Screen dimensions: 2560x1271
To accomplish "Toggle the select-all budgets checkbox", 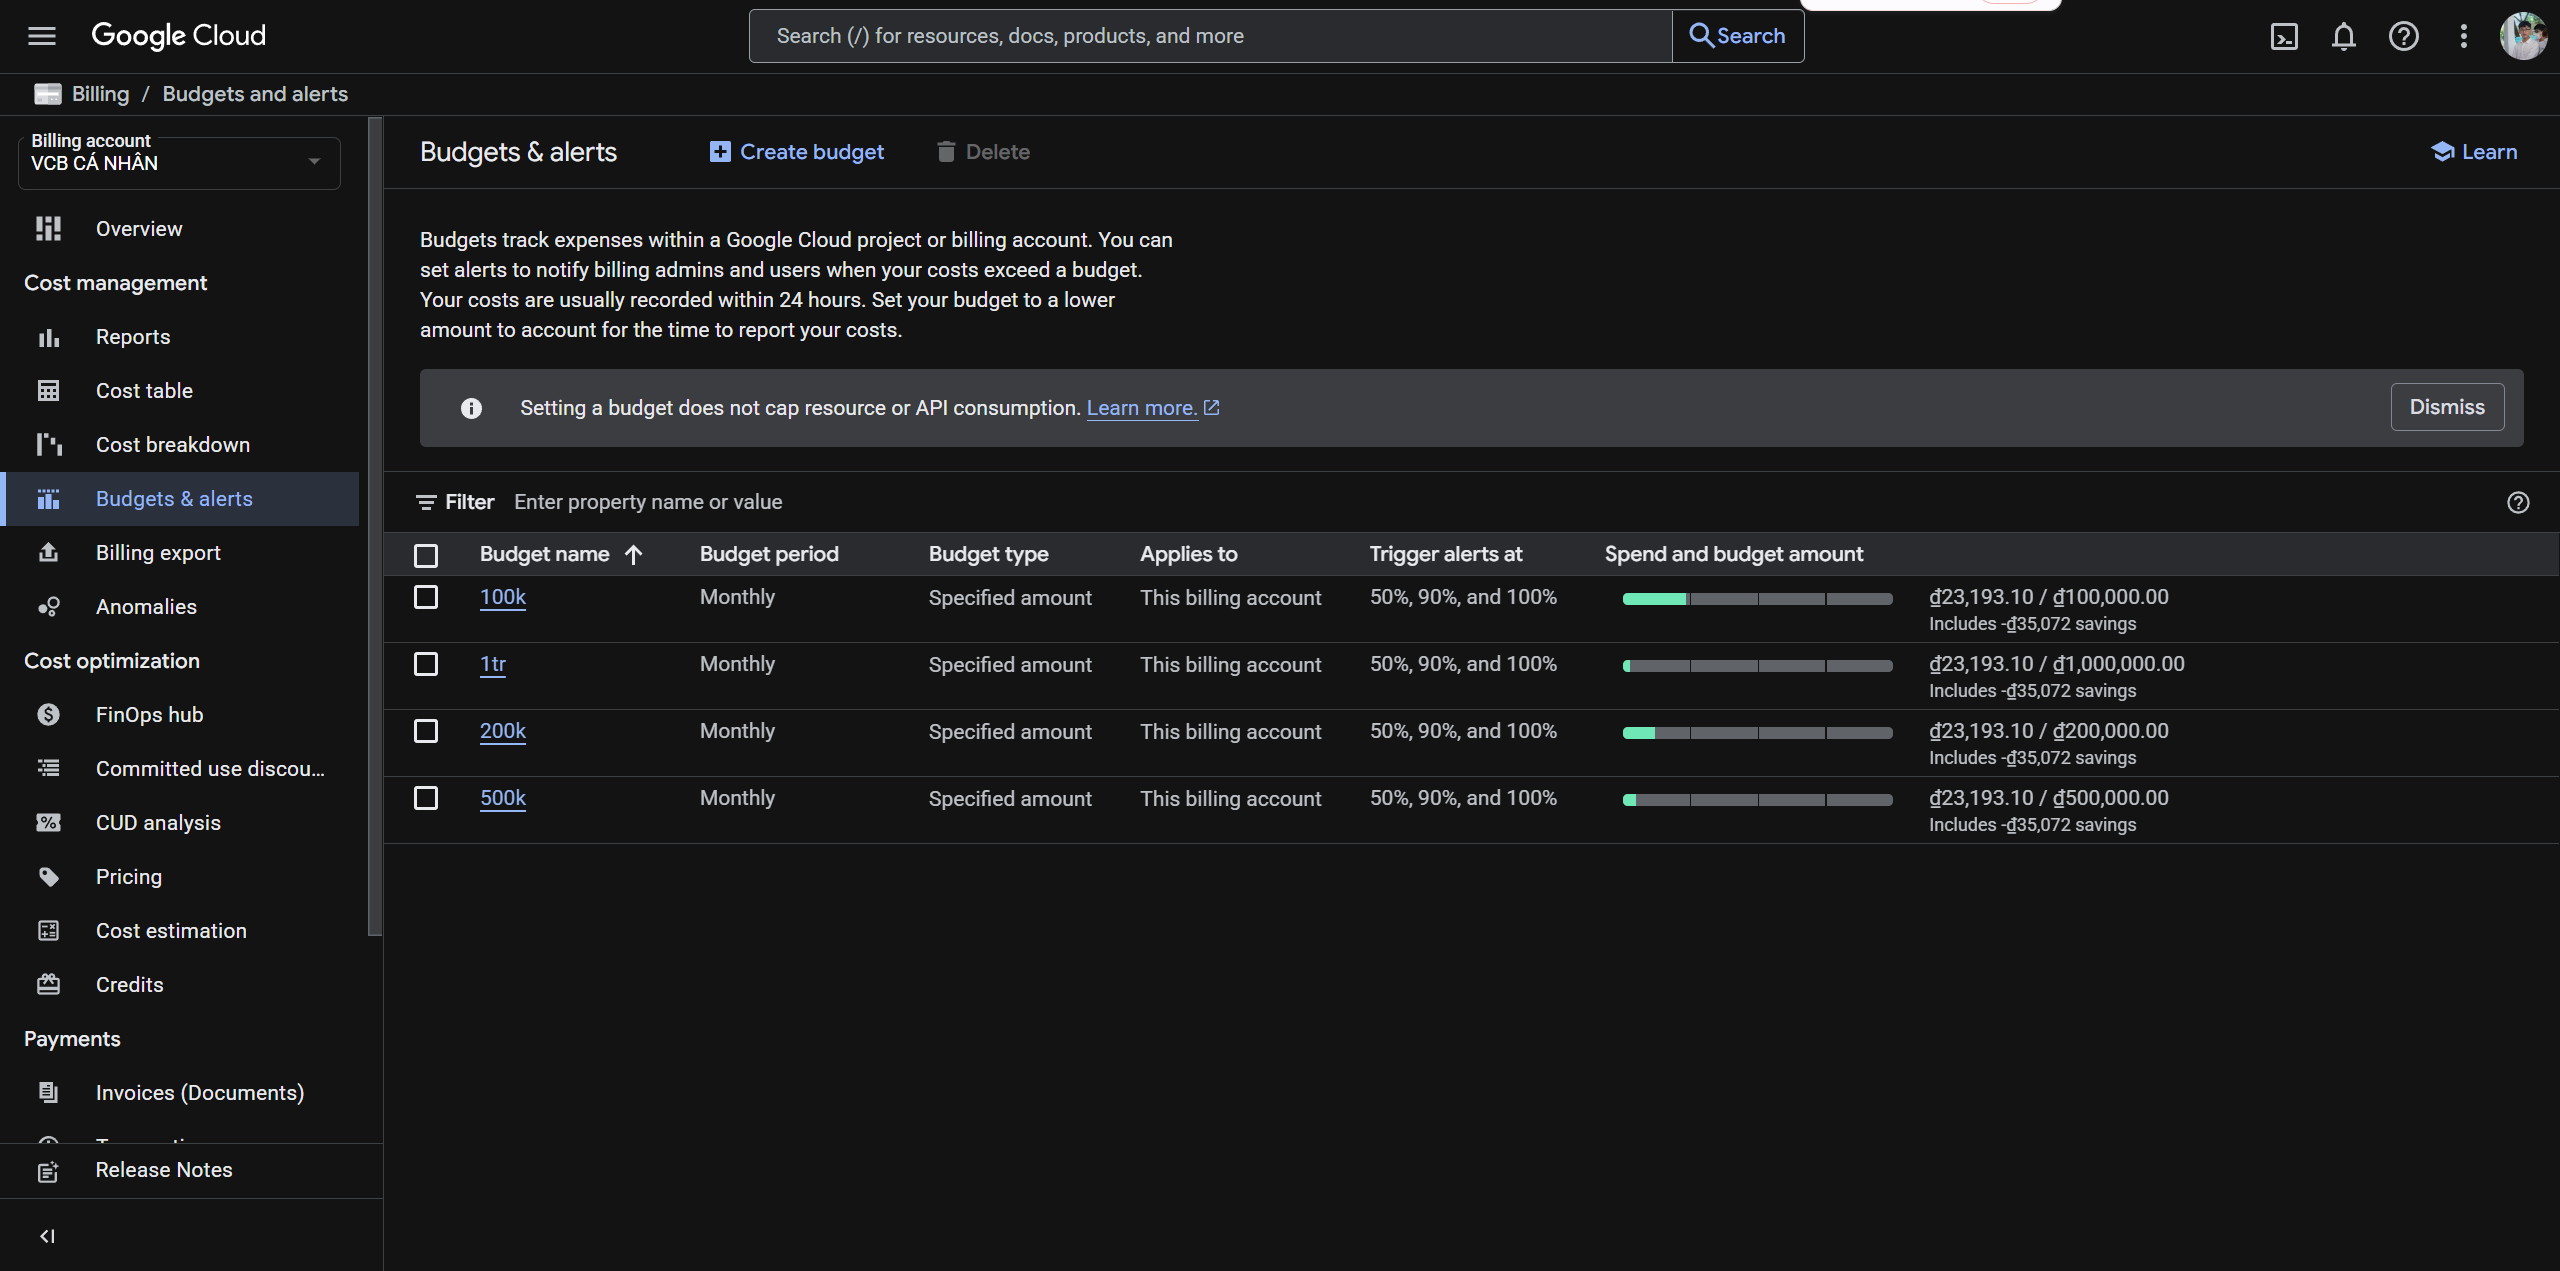I will 426,555.
